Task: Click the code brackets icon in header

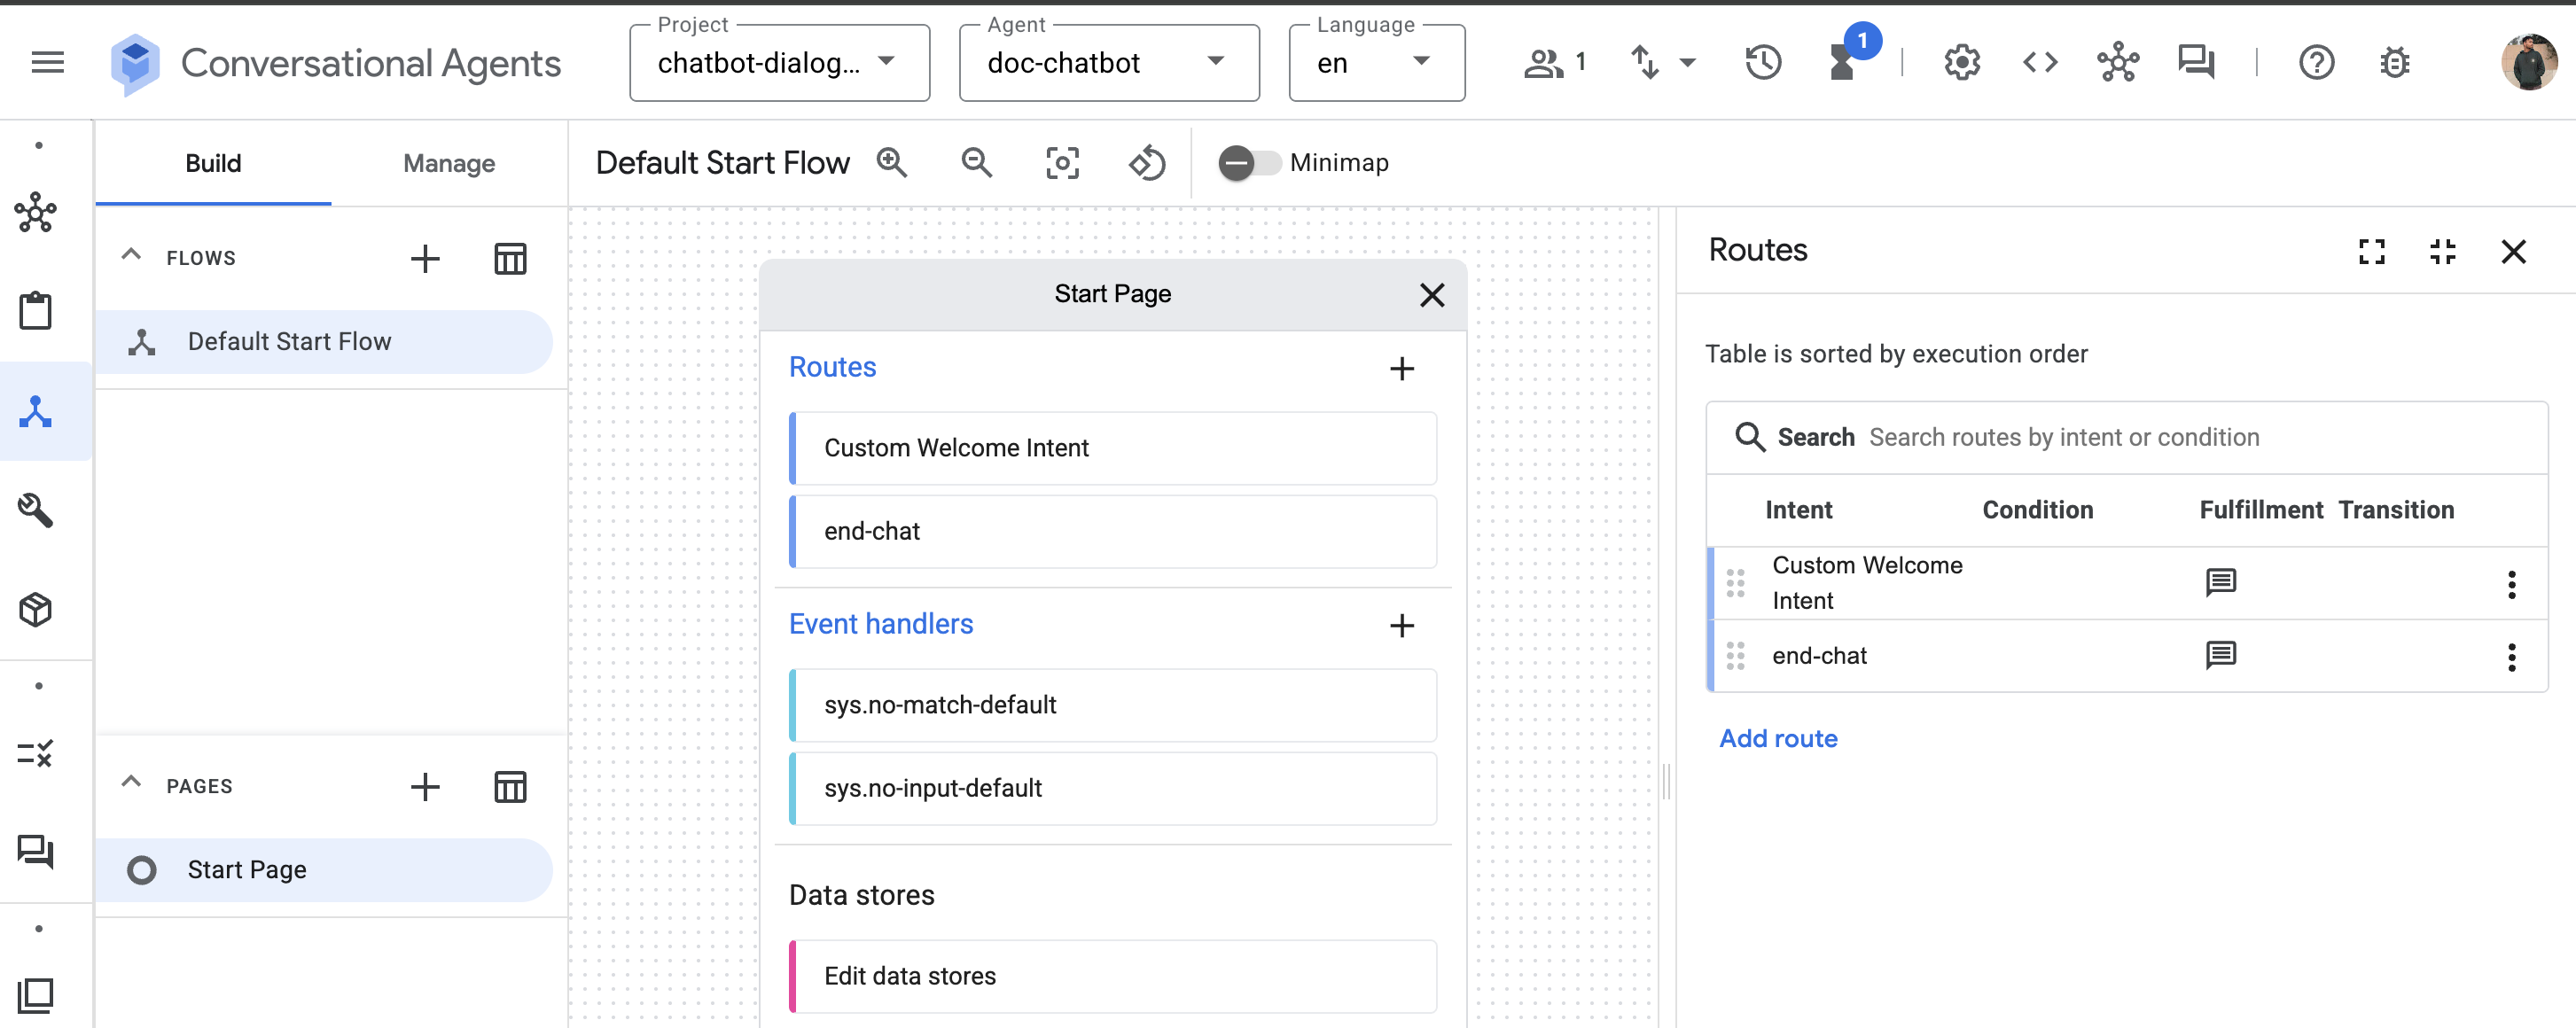Action: pos(2039,62)
